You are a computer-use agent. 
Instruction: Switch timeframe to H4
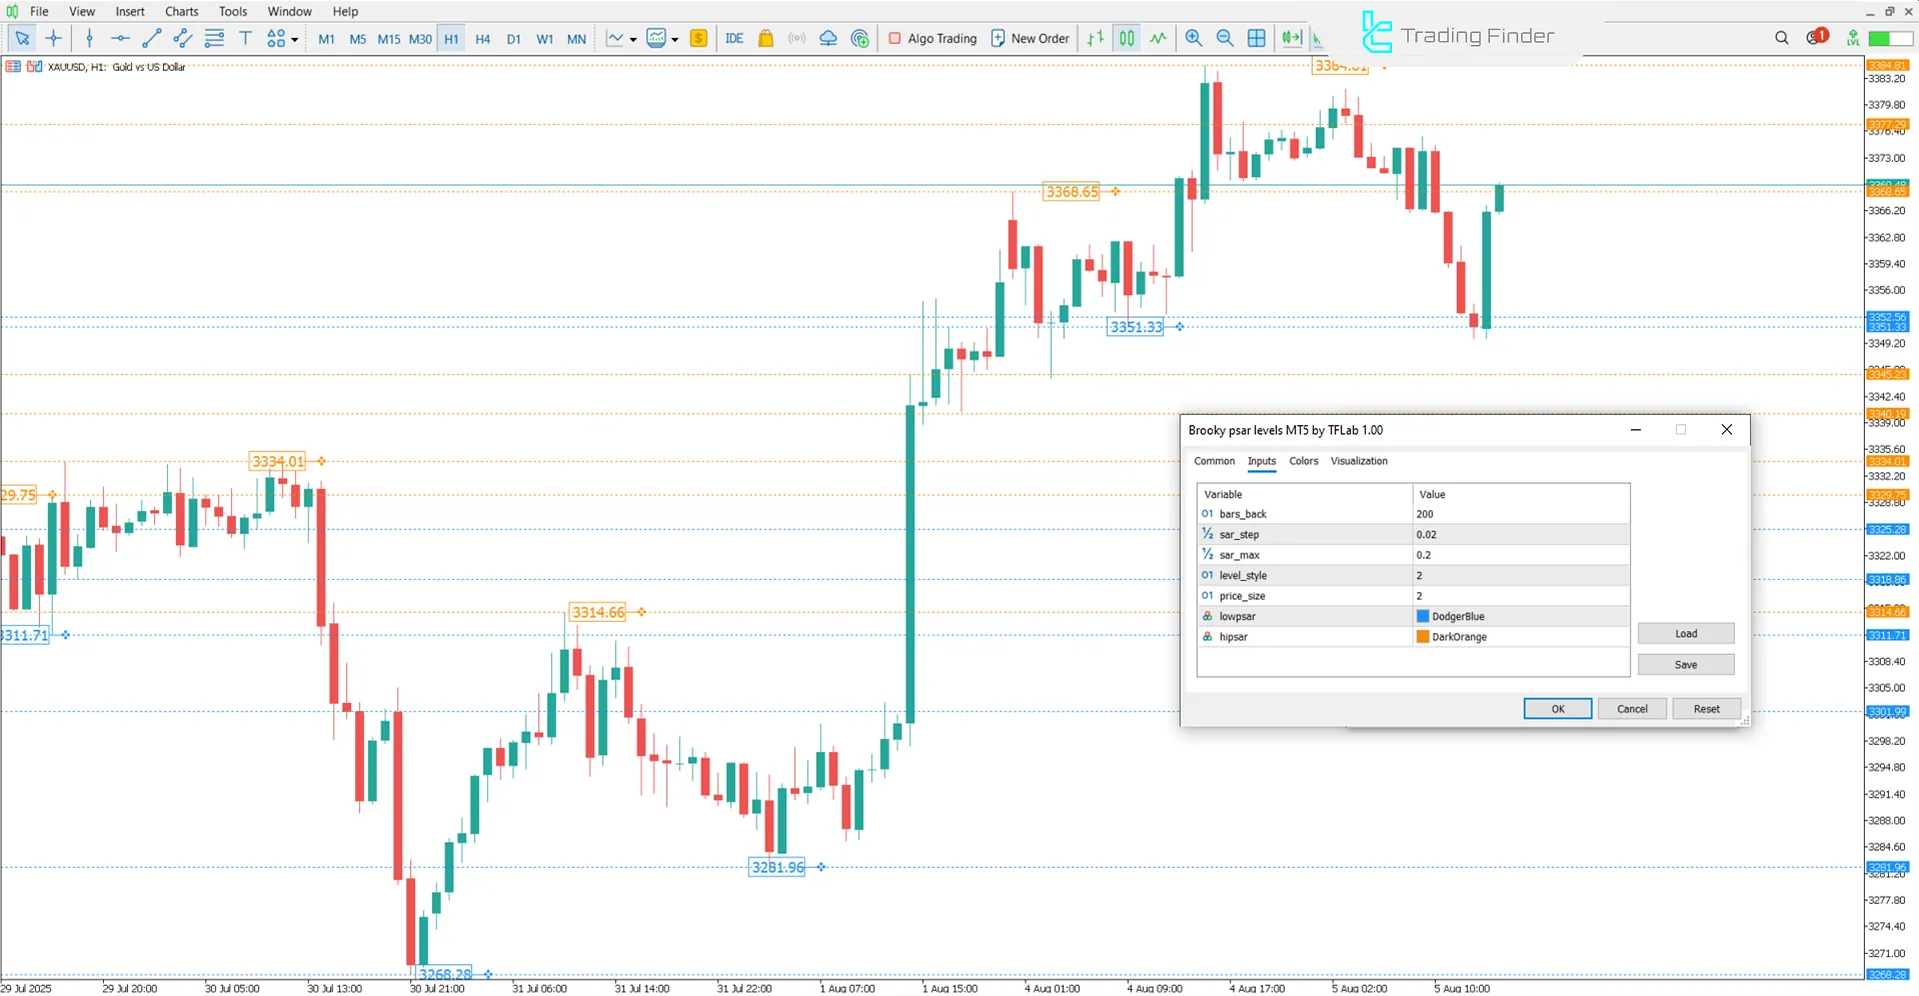(482, 38)
